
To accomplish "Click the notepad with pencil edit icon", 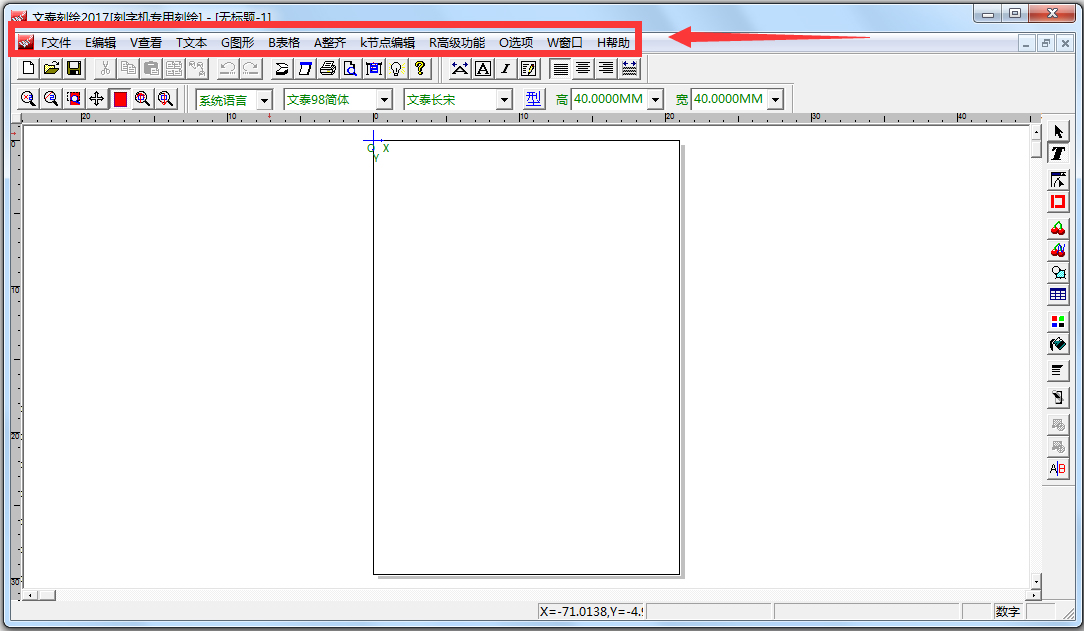I will 529,68.
